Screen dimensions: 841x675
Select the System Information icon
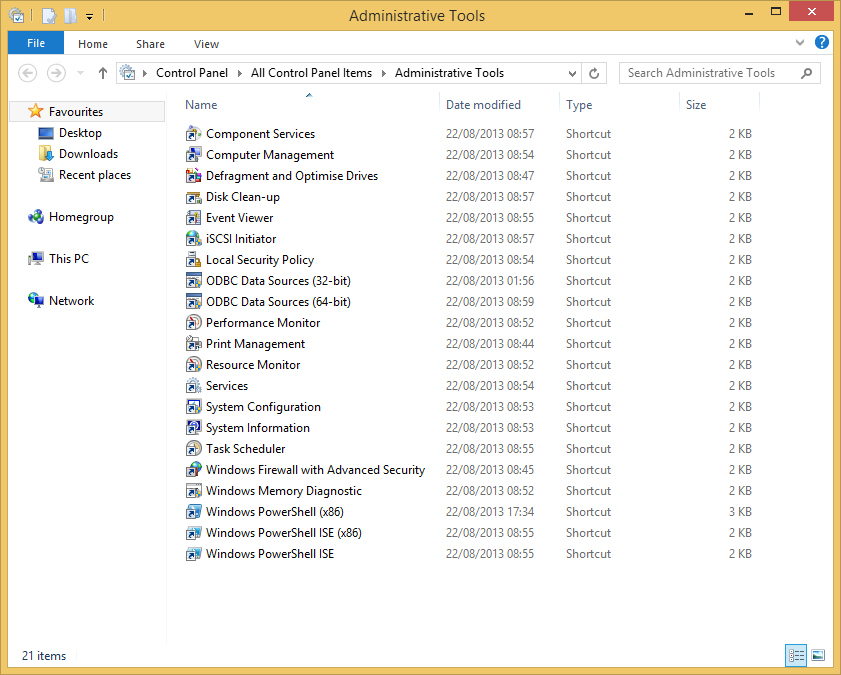tap(193, 428)
